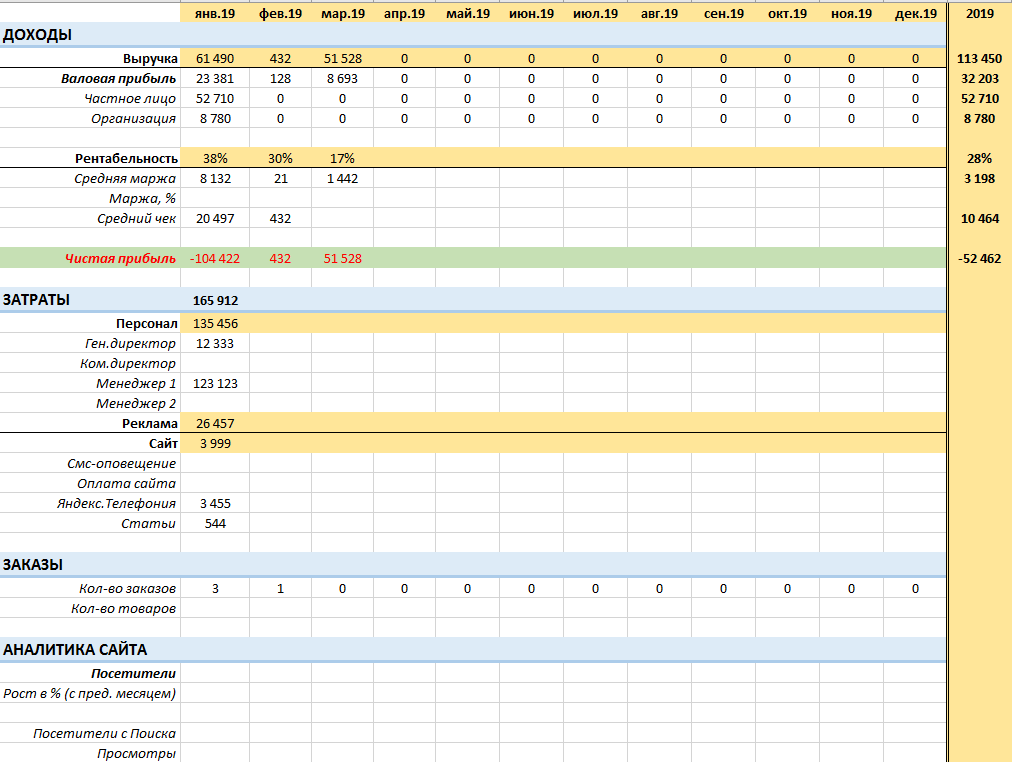Select cell with value 23 381
Viewport: 1012px width, 762px height.
click(x=215, y=79)
